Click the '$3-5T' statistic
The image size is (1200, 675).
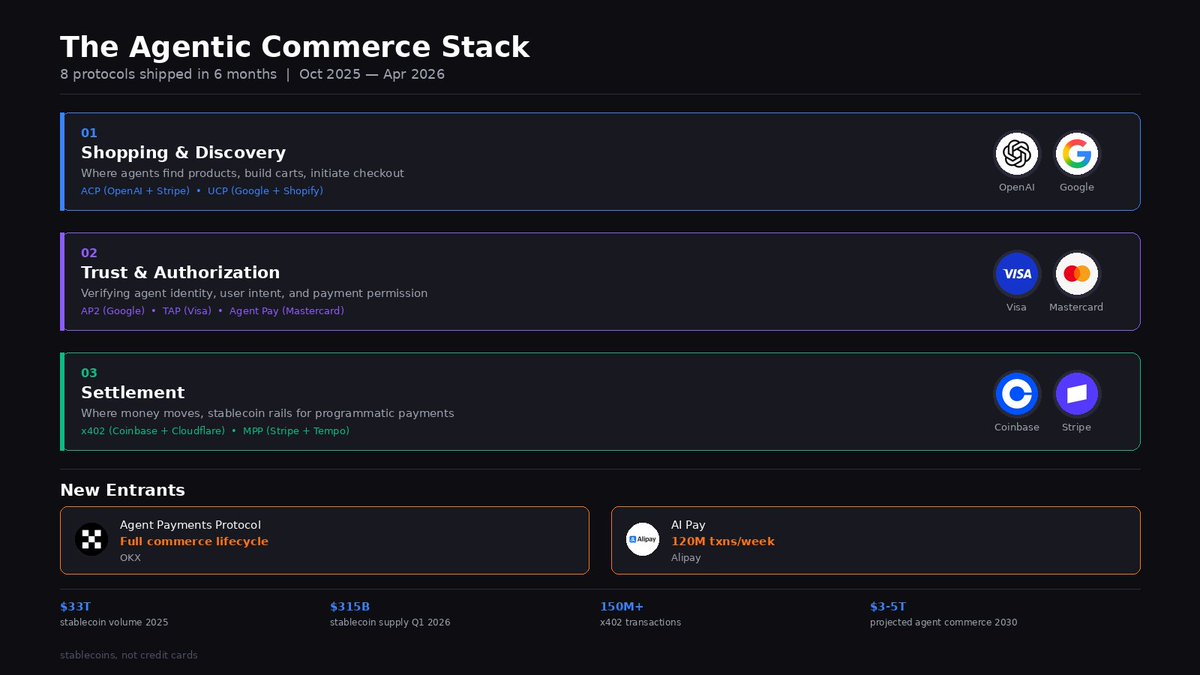888,607
